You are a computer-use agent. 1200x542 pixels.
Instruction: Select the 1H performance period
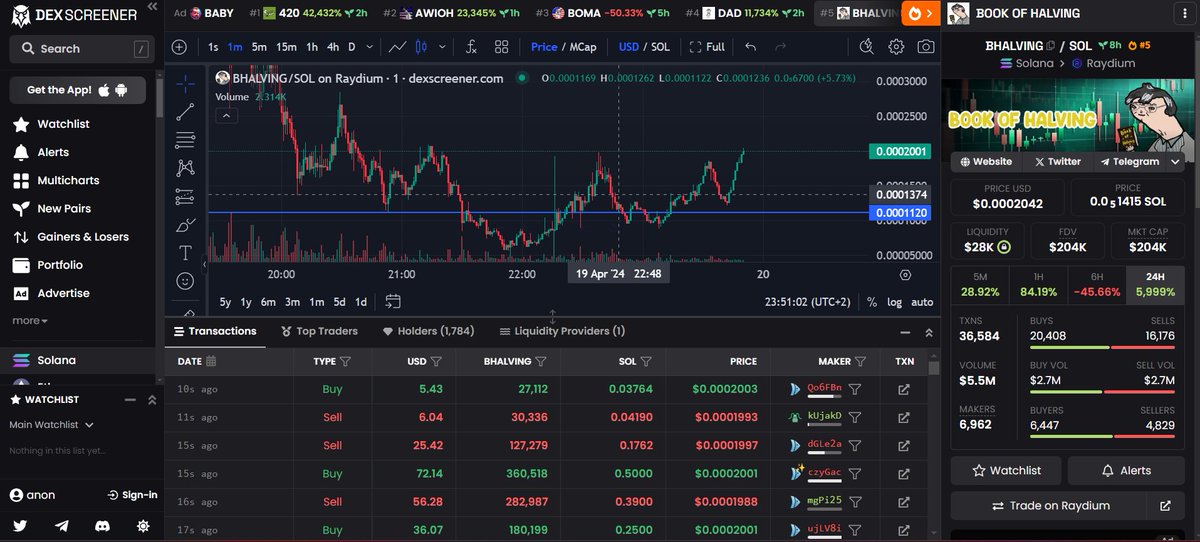pyautogui.click(x=1038, y=284)
